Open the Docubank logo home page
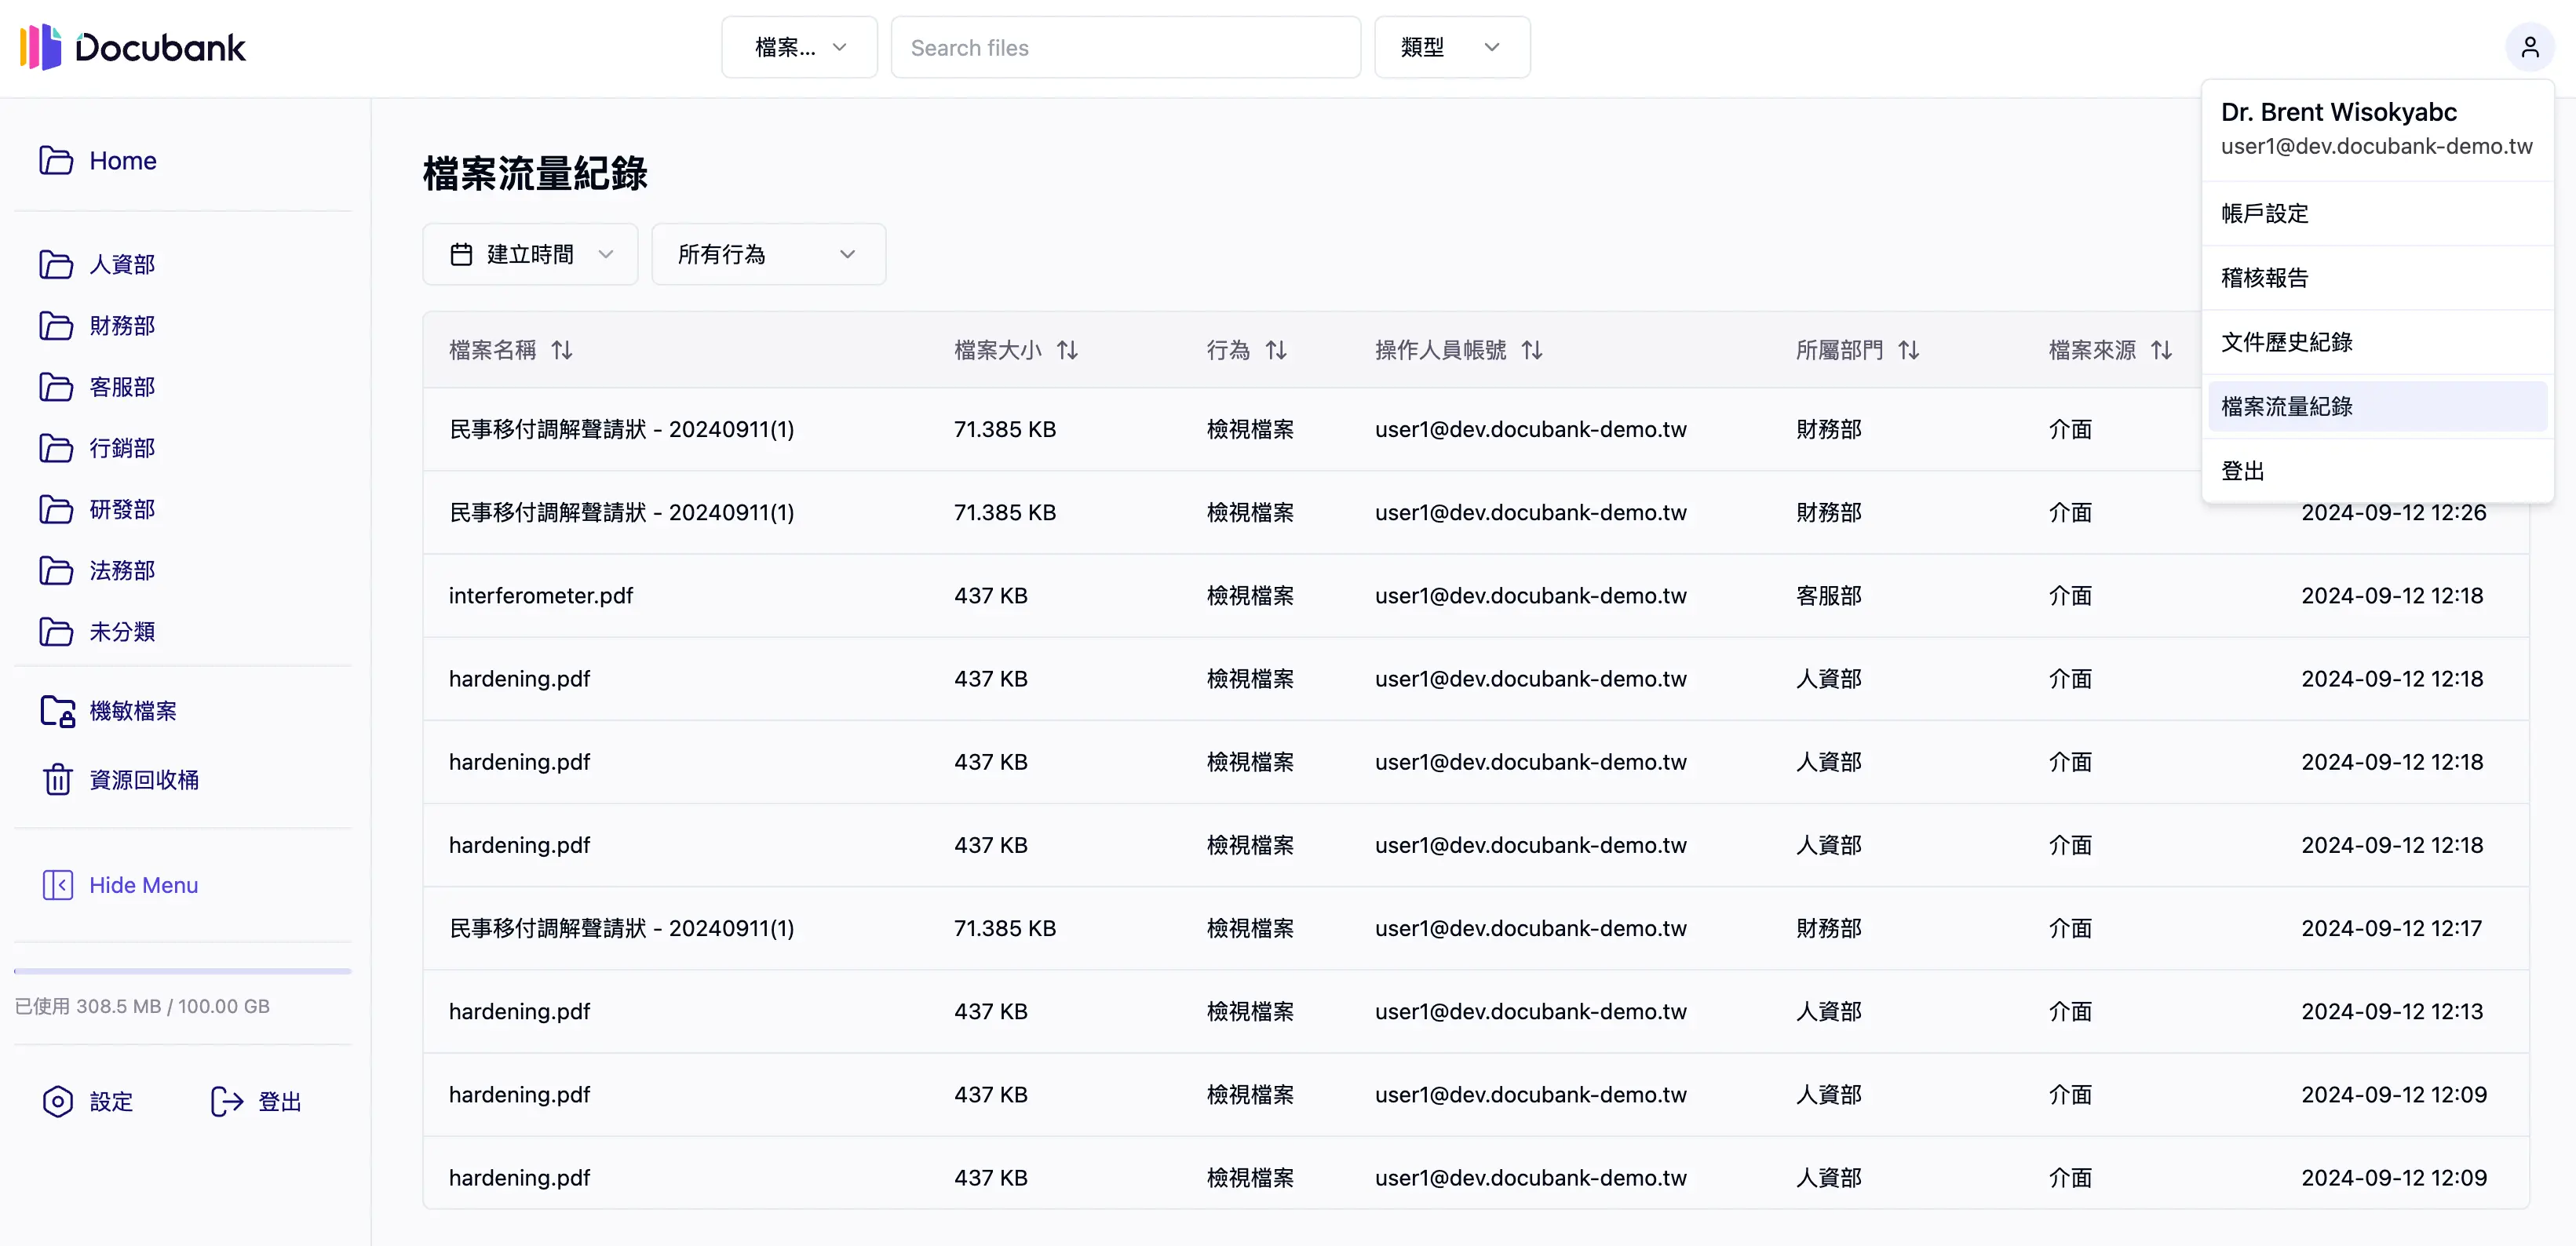The width and height of the screenshot is (2576, 1246). [x=131, y=46]
